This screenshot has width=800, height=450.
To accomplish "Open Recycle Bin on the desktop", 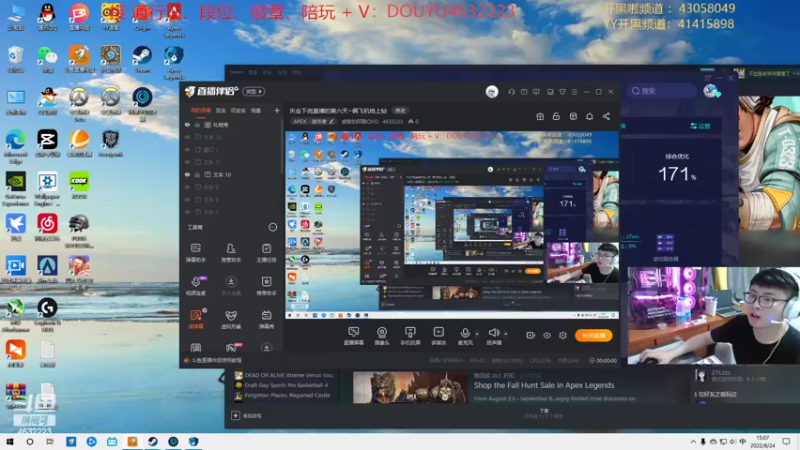I will 16,59.
